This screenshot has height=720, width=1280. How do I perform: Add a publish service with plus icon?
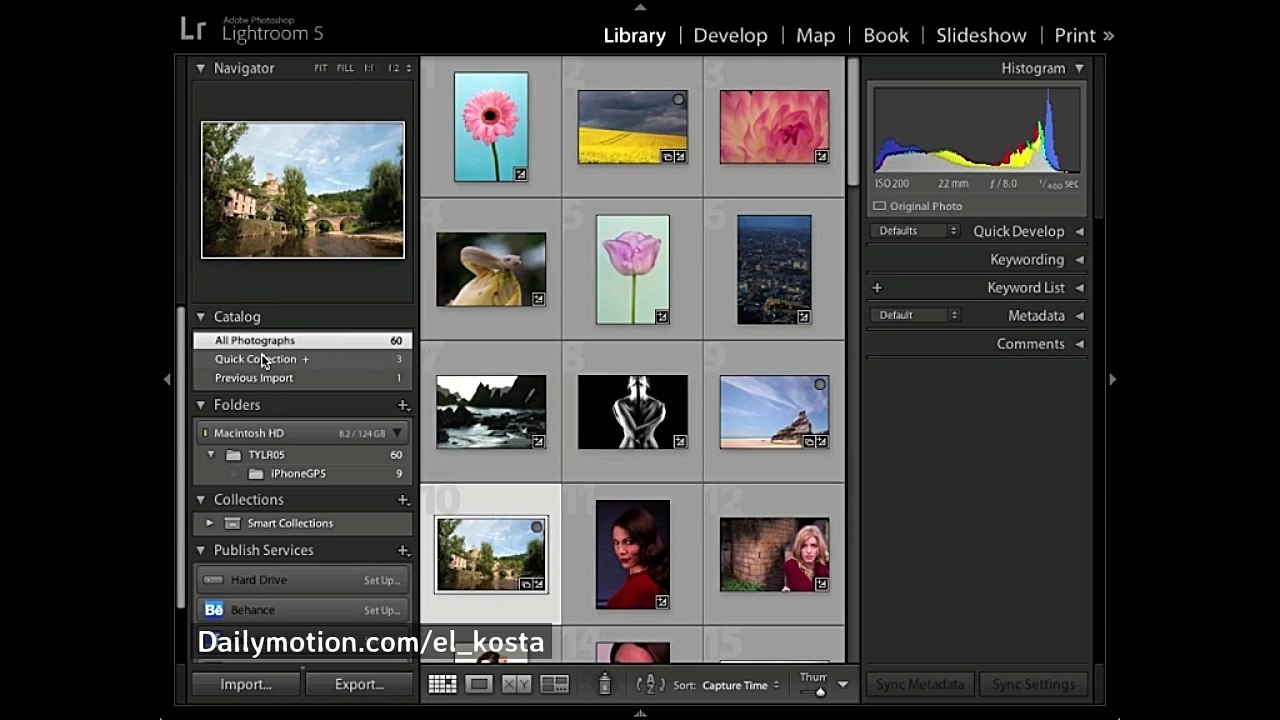point(403,551)
